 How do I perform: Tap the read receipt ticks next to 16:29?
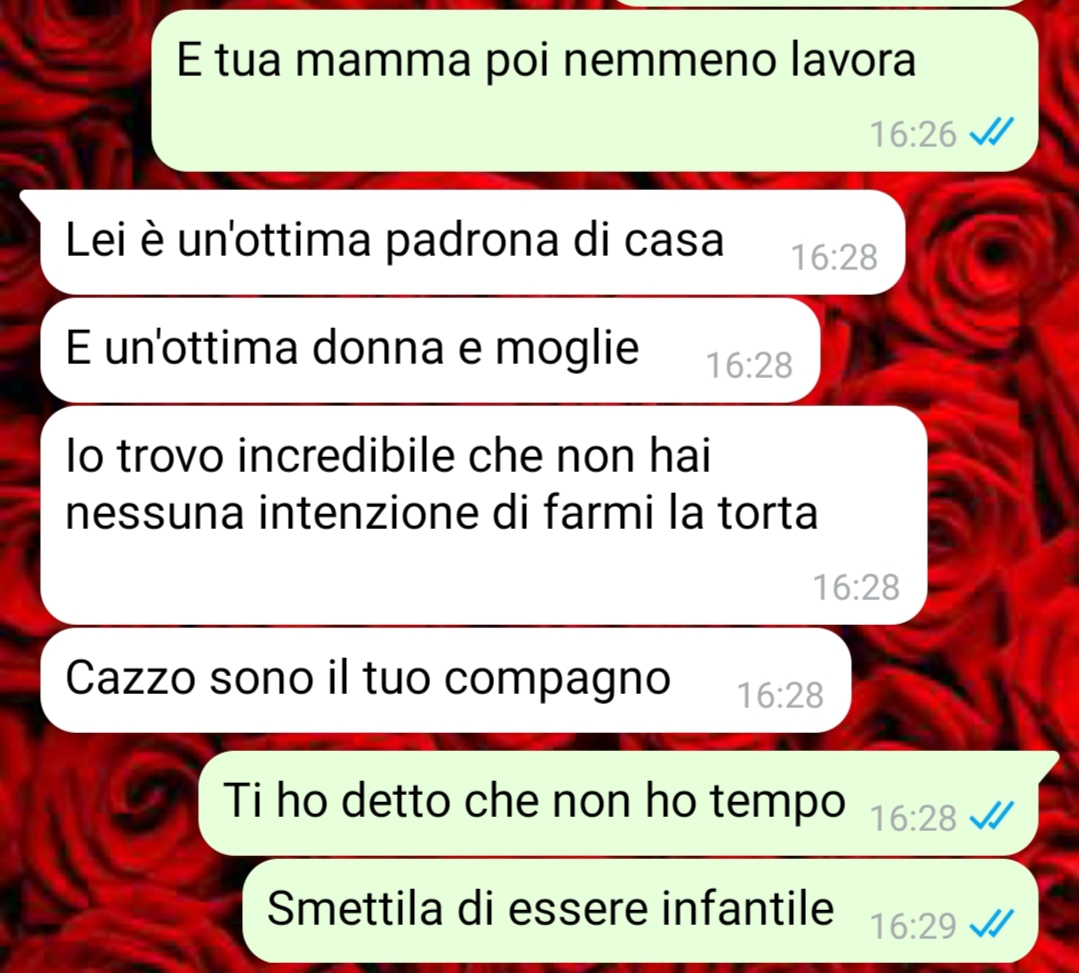click(x=992, y=923)
